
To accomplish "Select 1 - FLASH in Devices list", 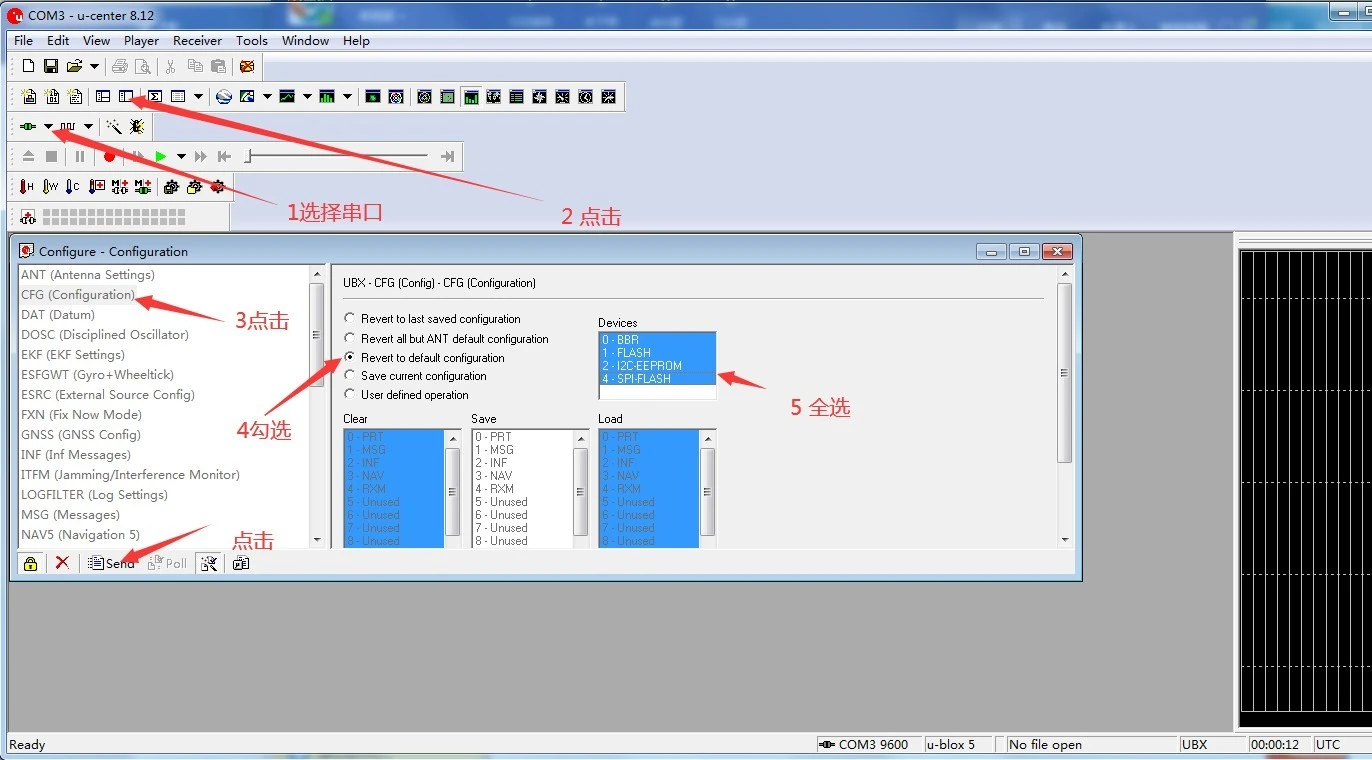I will (x=657, y=353).
